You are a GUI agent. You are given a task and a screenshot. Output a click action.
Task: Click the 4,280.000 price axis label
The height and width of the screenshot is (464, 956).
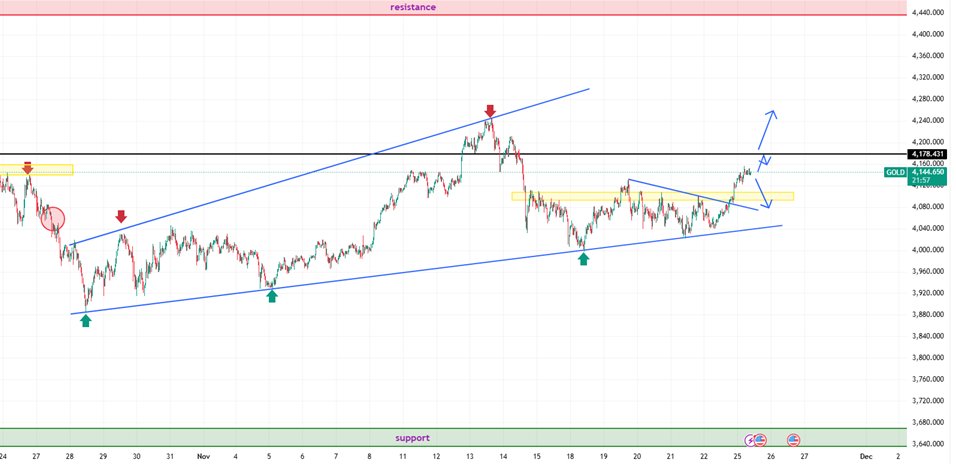(930, 99)
